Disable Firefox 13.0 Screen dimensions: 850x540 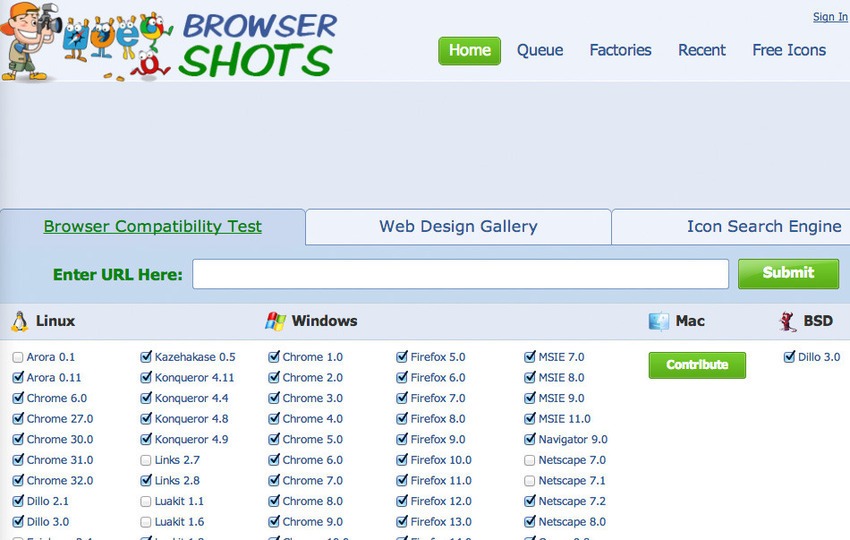pyautogui.click(x=402, y=522)
